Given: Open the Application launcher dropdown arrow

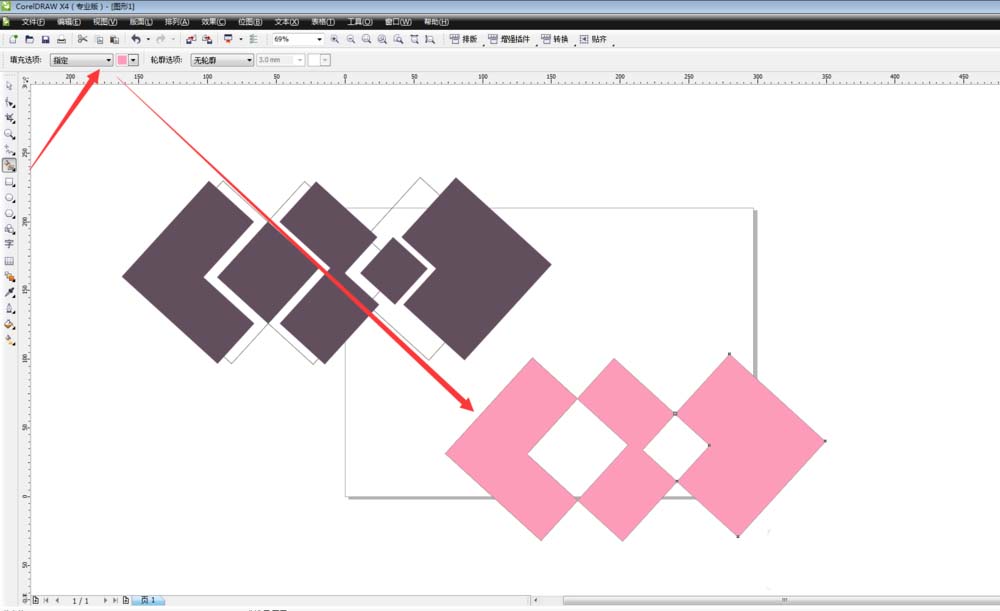Looking at the screenshot, I should coord(240,39).
